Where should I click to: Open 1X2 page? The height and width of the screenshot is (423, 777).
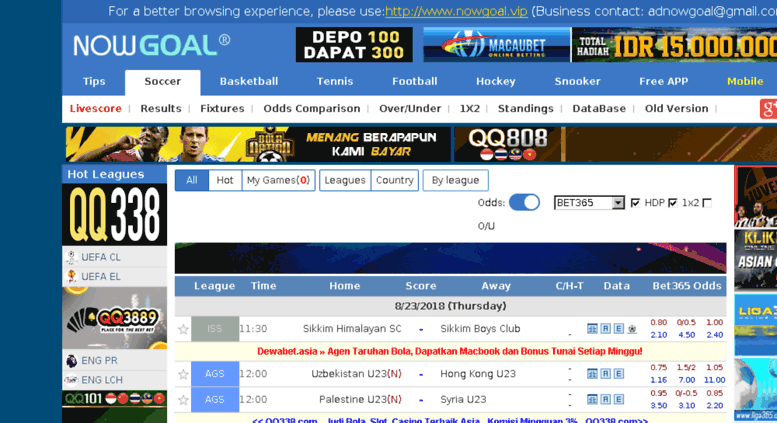470,108
